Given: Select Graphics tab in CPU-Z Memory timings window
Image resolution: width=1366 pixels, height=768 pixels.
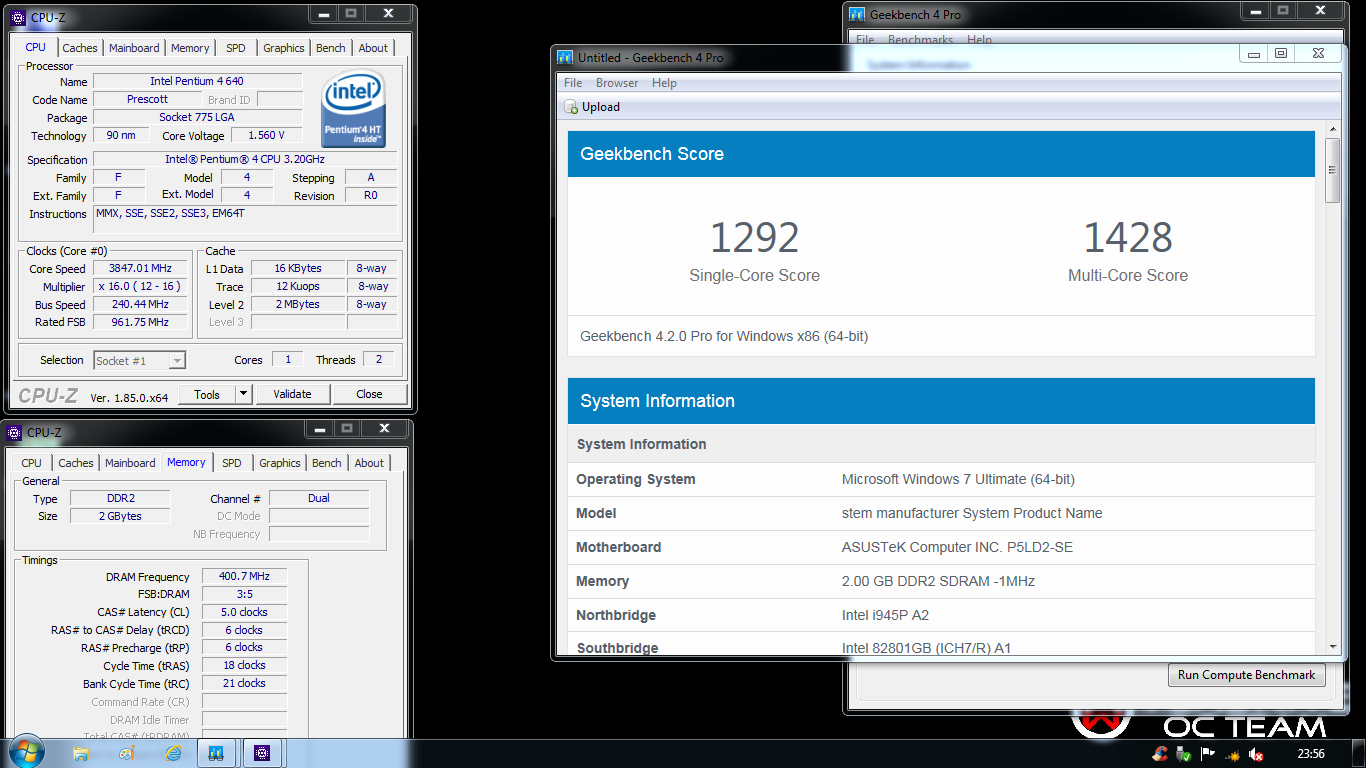Looking at the screenshot, I should point(280,463).
